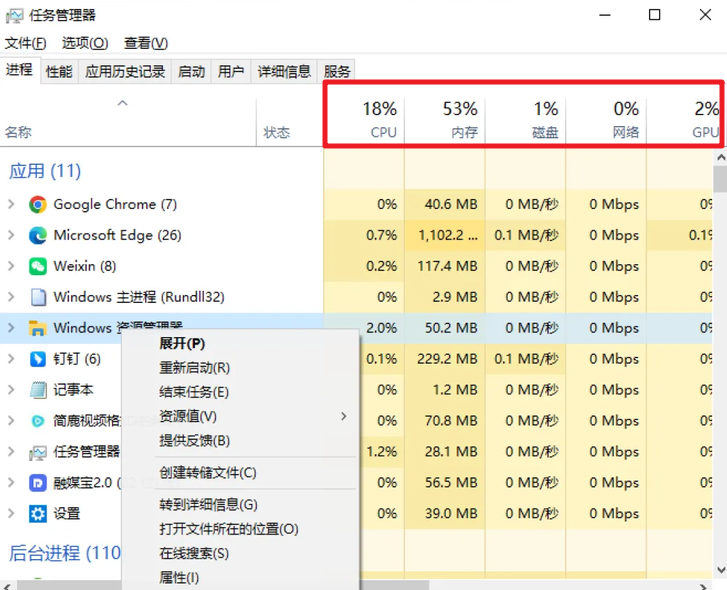Expand the 记事本 process row
This screenshot has width=727, height=590.
[11, 390]
